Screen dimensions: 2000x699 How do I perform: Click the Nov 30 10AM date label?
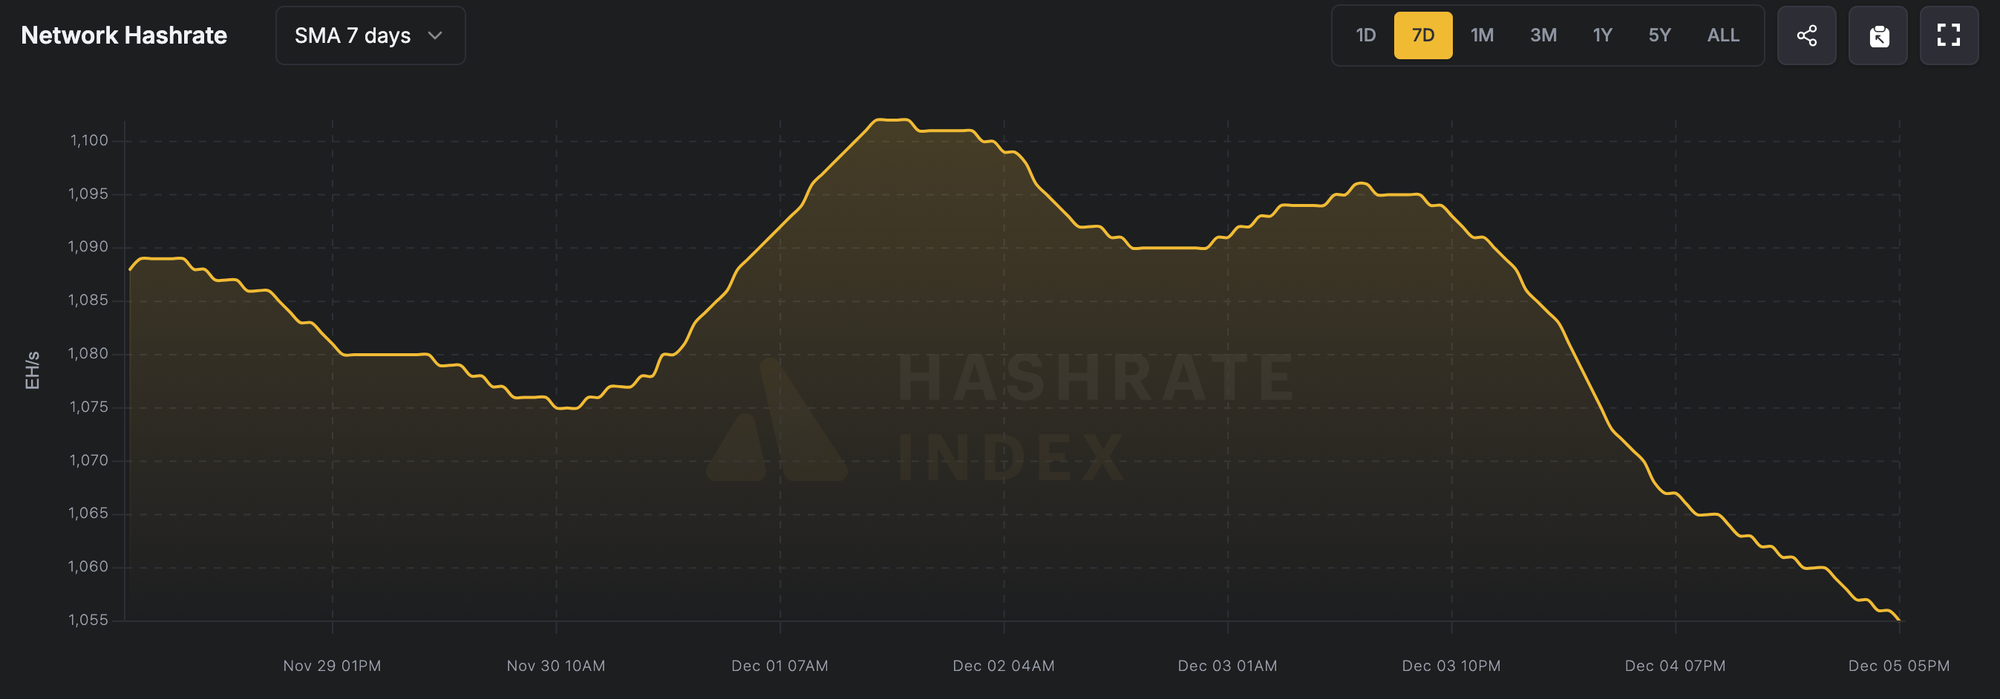(556, 666)
